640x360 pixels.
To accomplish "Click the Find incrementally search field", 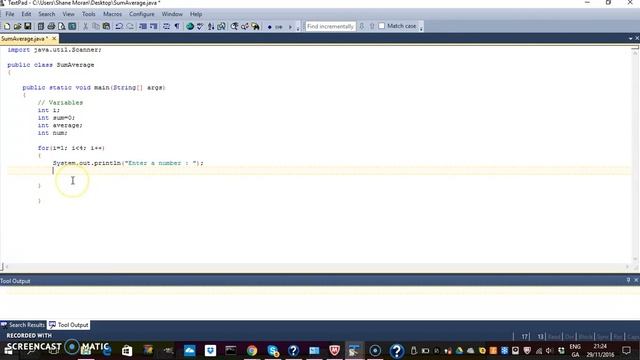I will (330, 26).
